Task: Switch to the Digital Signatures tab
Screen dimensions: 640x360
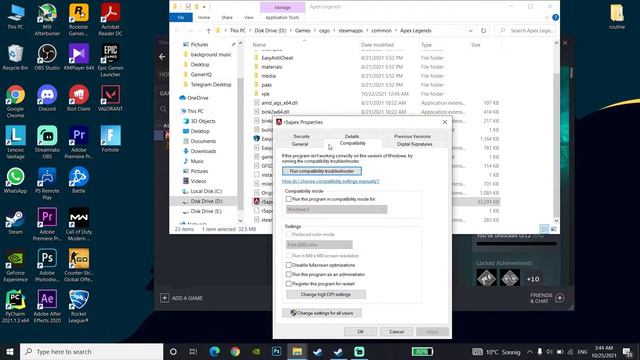Action: pos(414,144)
